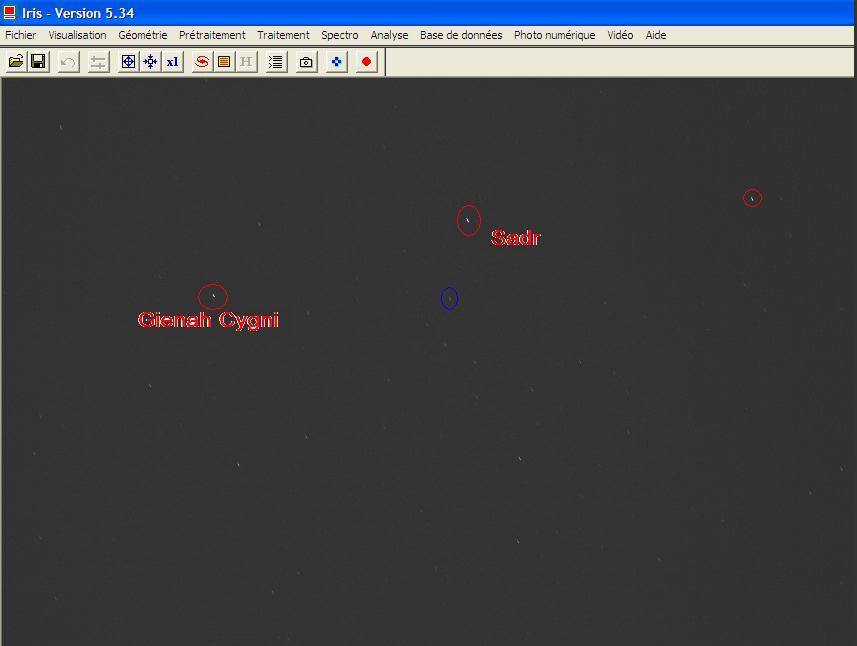Screen dimensions: 857x646
Task: Click the star circled next to Sadr
Action: click(x=468, y=221)
